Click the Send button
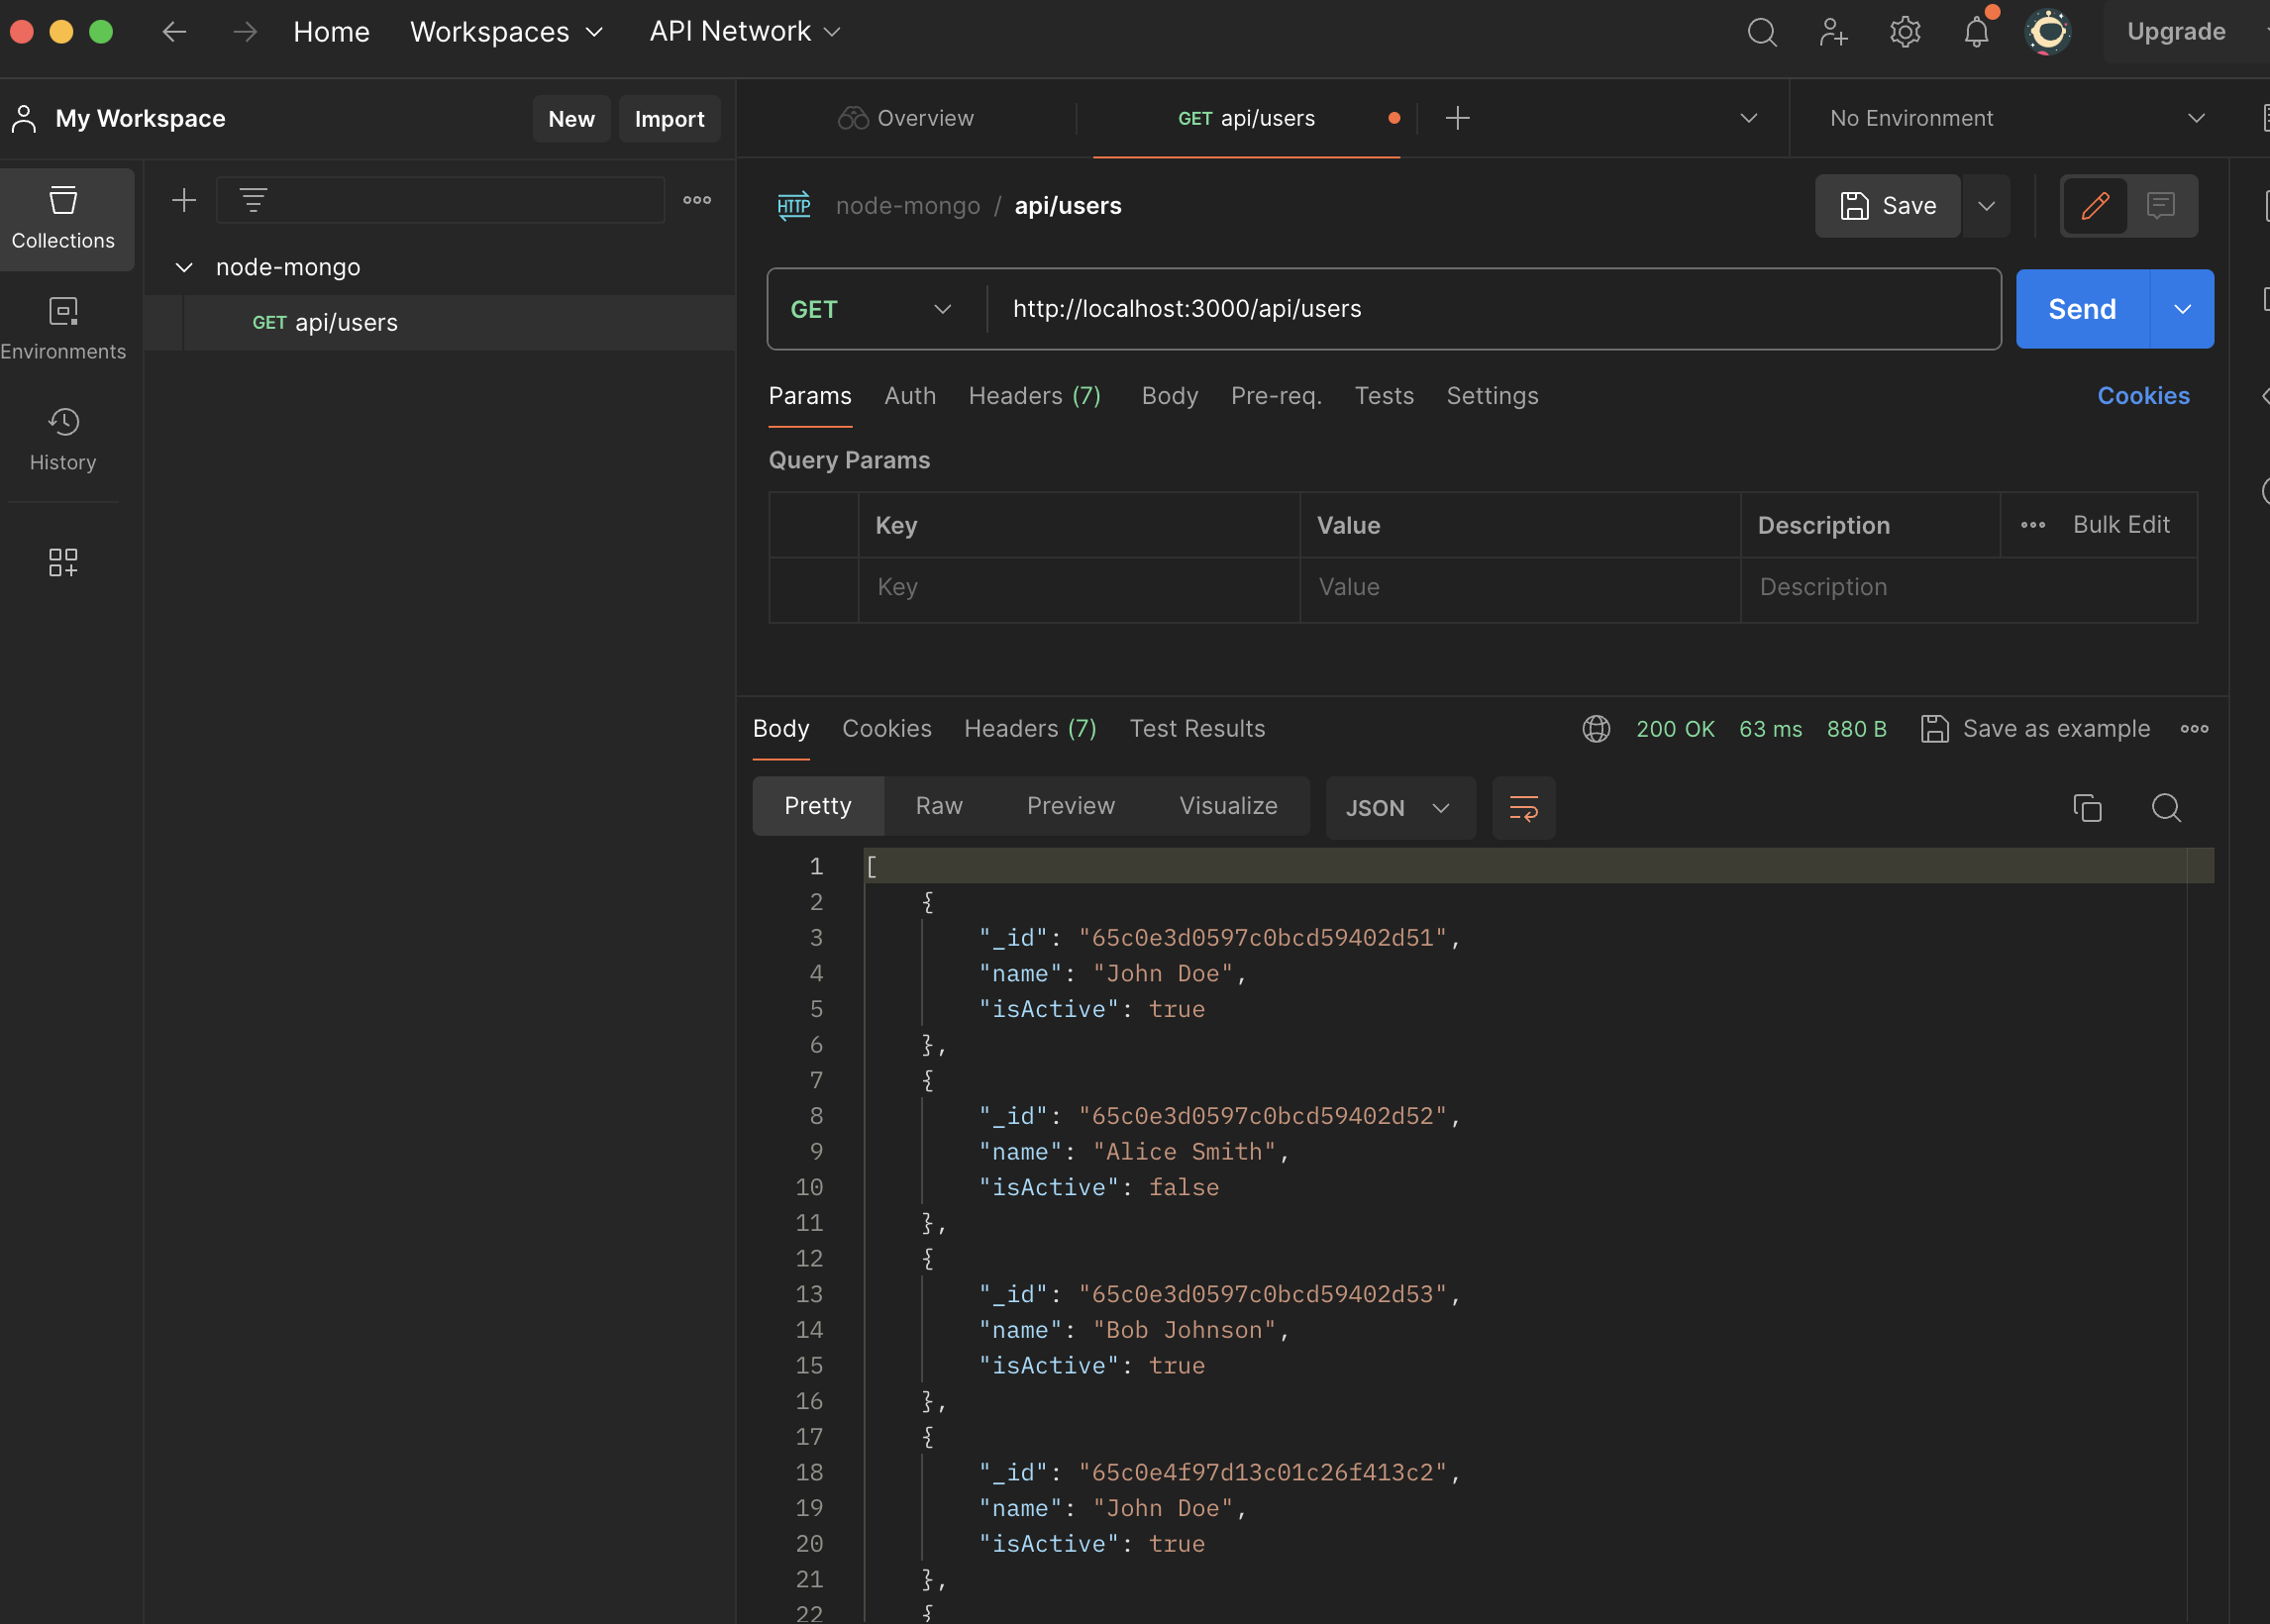Viewport: 2270px width, 1624px height. pyautogui.click(x=2081, y=309)
